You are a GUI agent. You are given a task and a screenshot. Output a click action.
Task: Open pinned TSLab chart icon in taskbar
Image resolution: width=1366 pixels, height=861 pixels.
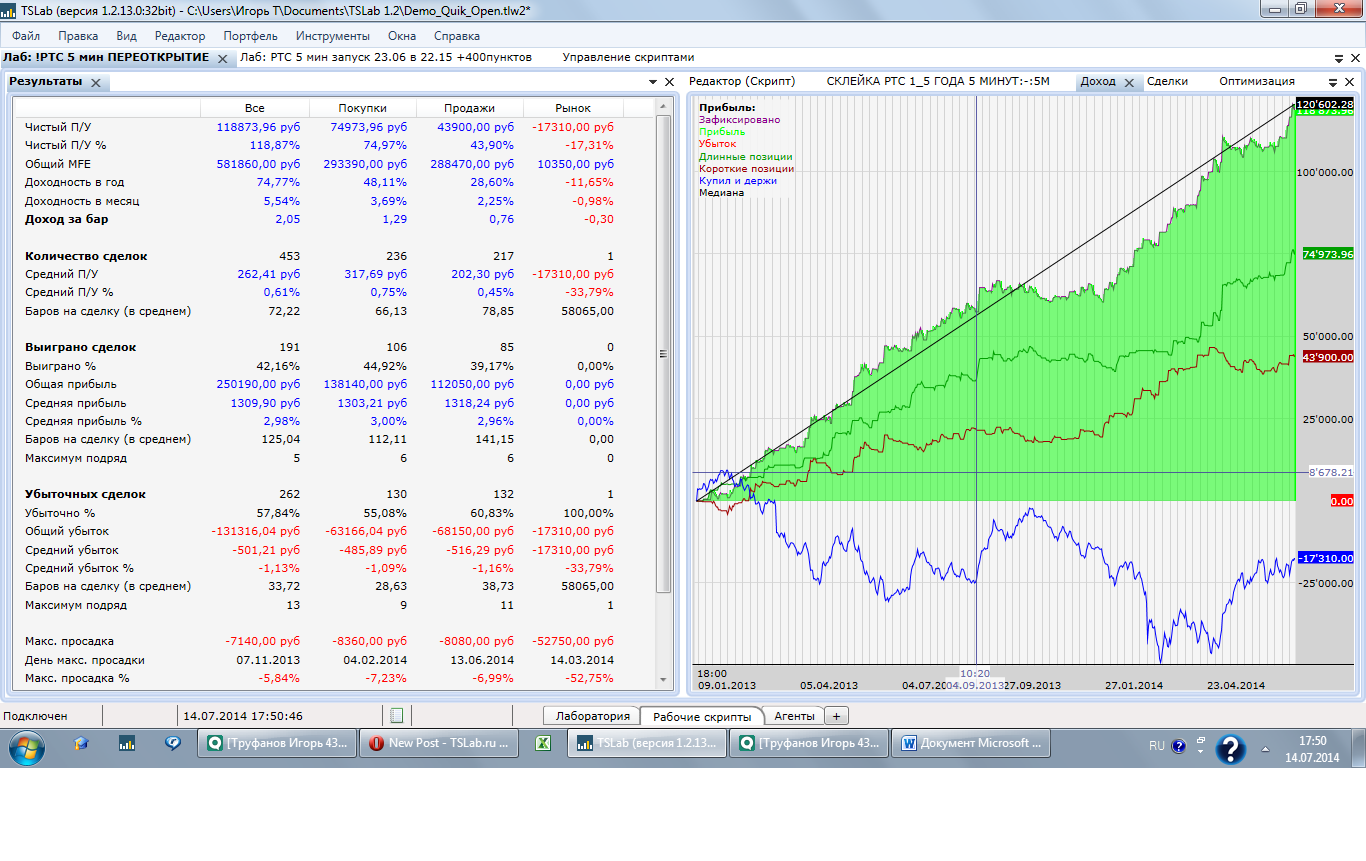[x=127, y=744]
